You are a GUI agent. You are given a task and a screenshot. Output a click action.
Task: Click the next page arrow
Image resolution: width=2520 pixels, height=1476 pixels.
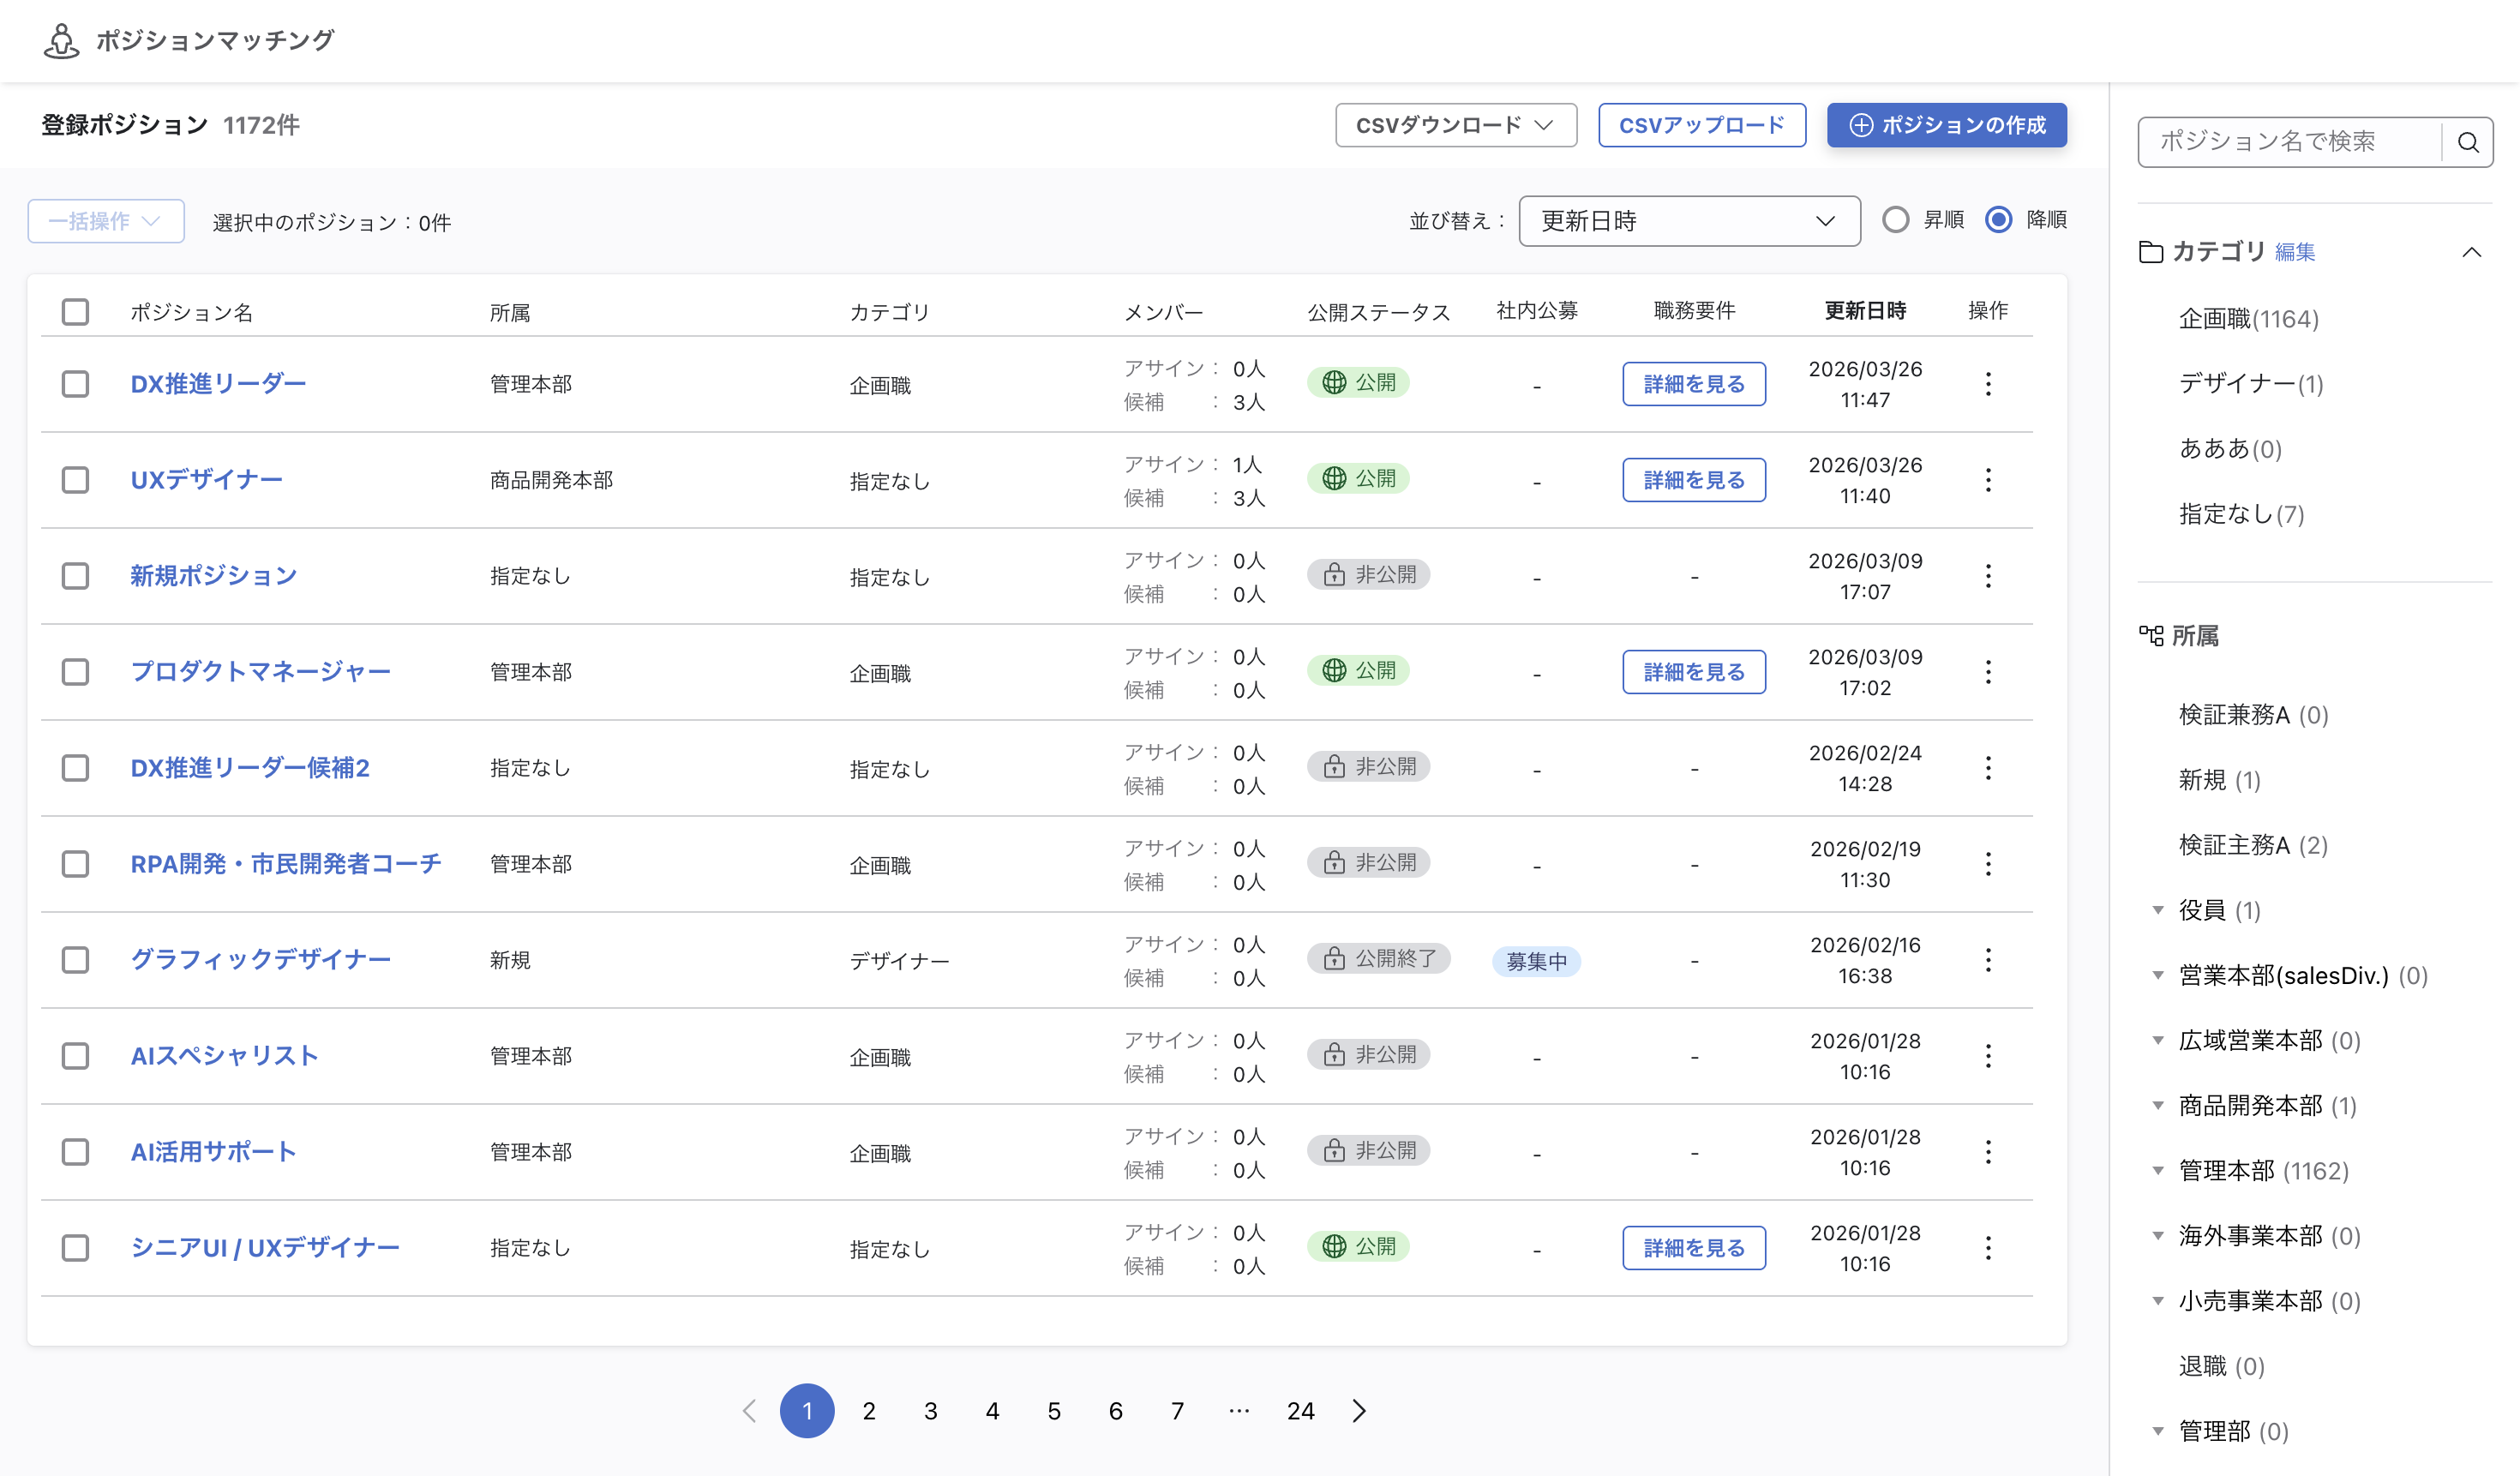coord(1358,1411)
